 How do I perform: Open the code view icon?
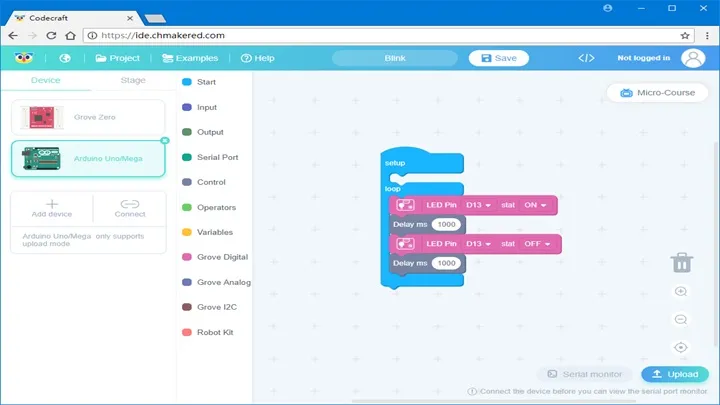tap(586, 58)
